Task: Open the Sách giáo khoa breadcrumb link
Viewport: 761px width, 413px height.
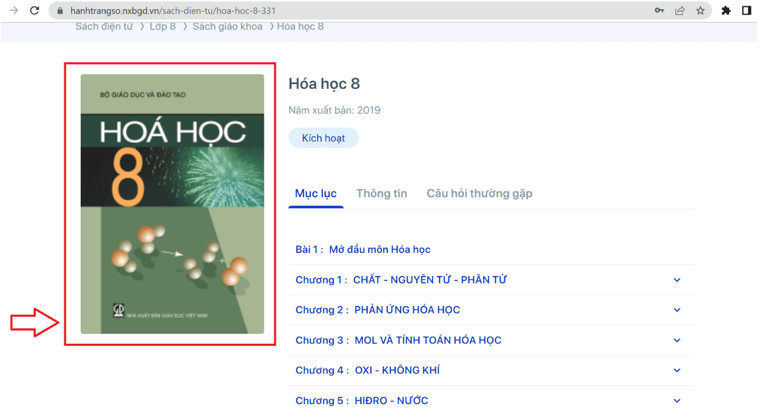Action: click(228, 27)
